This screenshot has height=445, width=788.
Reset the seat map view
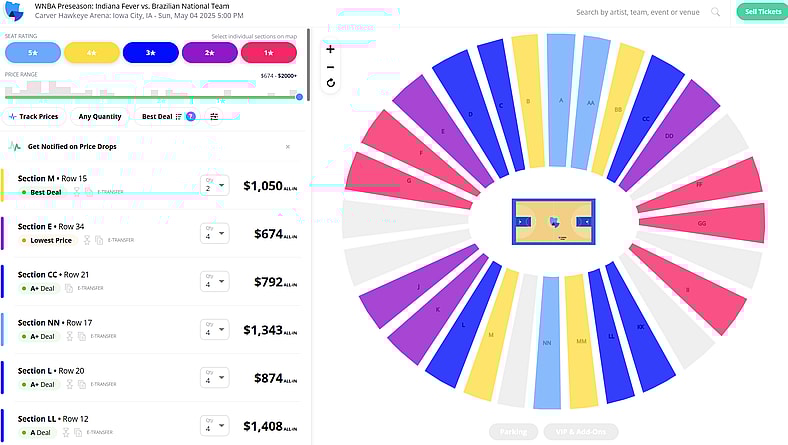(x=331, y=83)
